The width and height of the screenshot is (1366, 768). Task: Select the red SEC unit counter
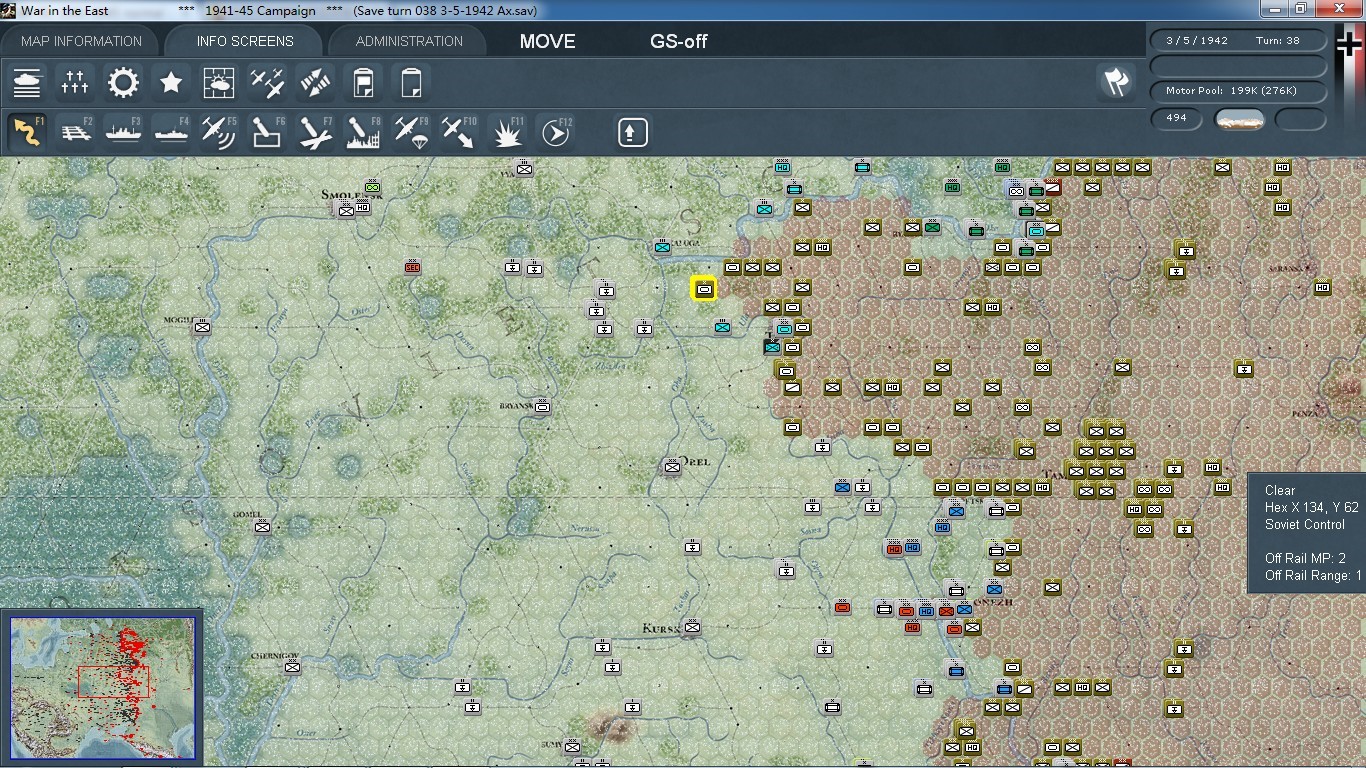[x=412, y=268]
